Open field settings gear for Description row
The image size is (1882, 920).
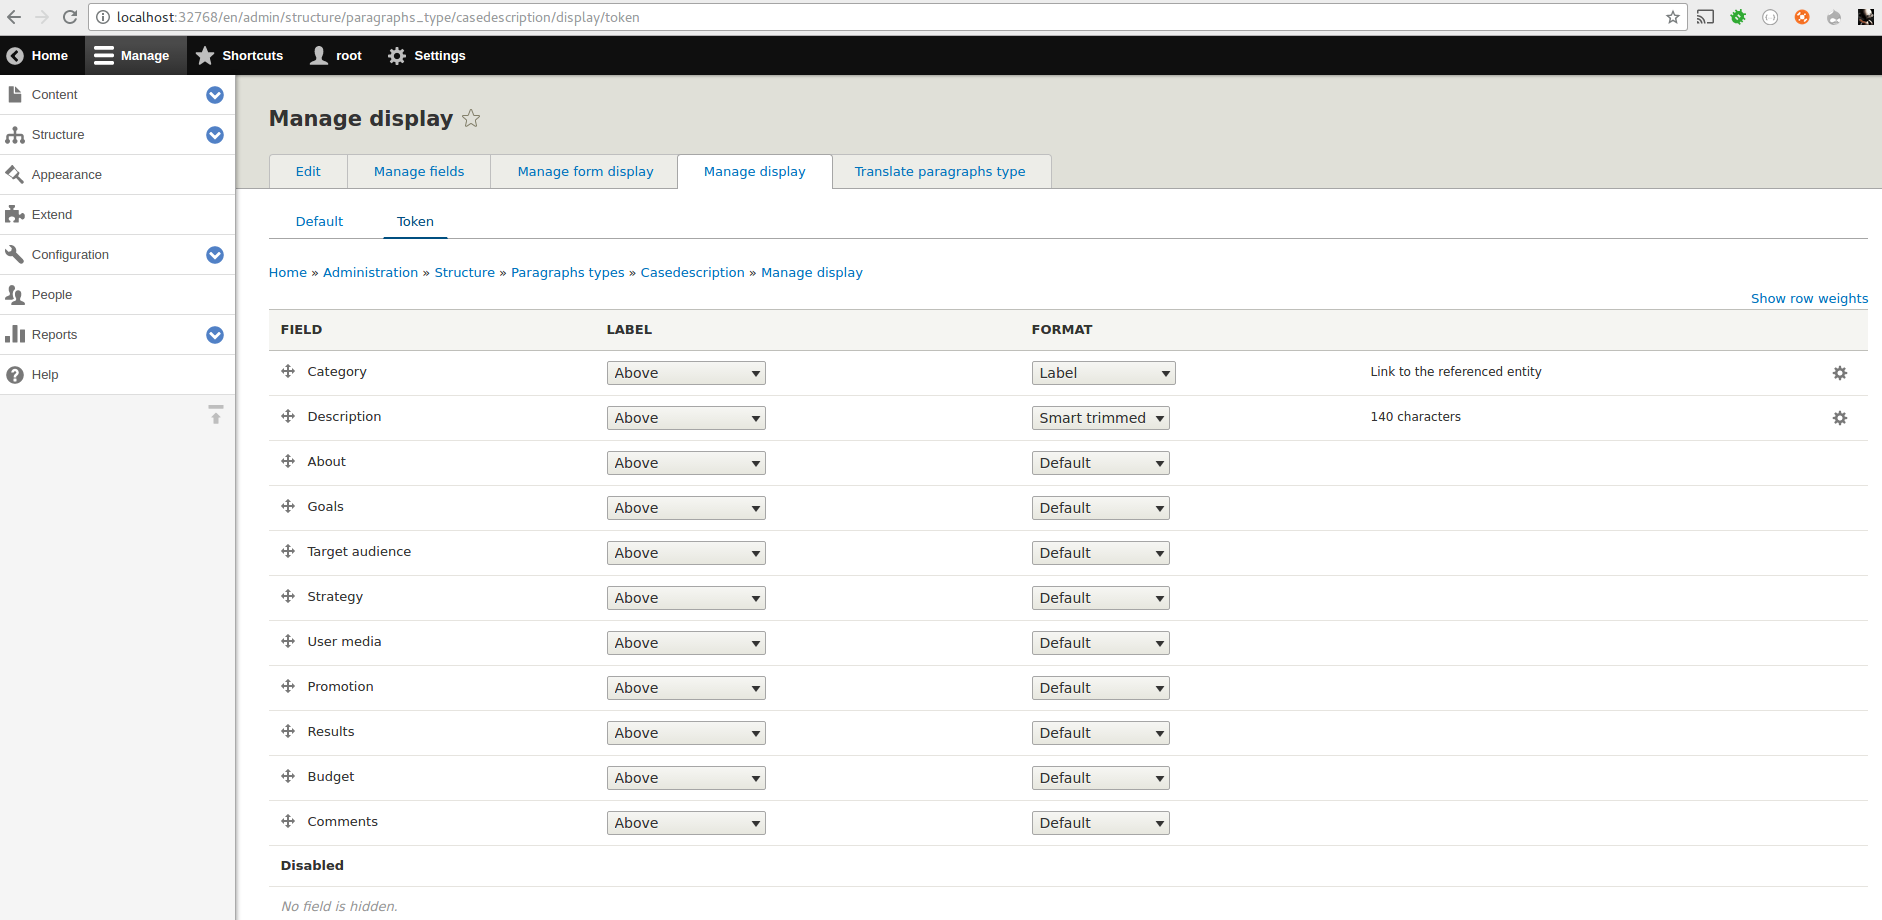point(1840,418)
